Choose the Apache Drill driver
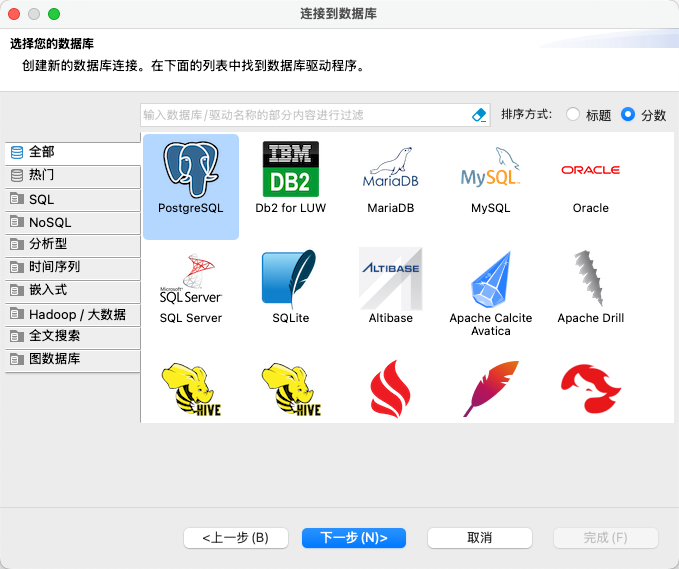The image size is (679, 569). click(591, 286)
